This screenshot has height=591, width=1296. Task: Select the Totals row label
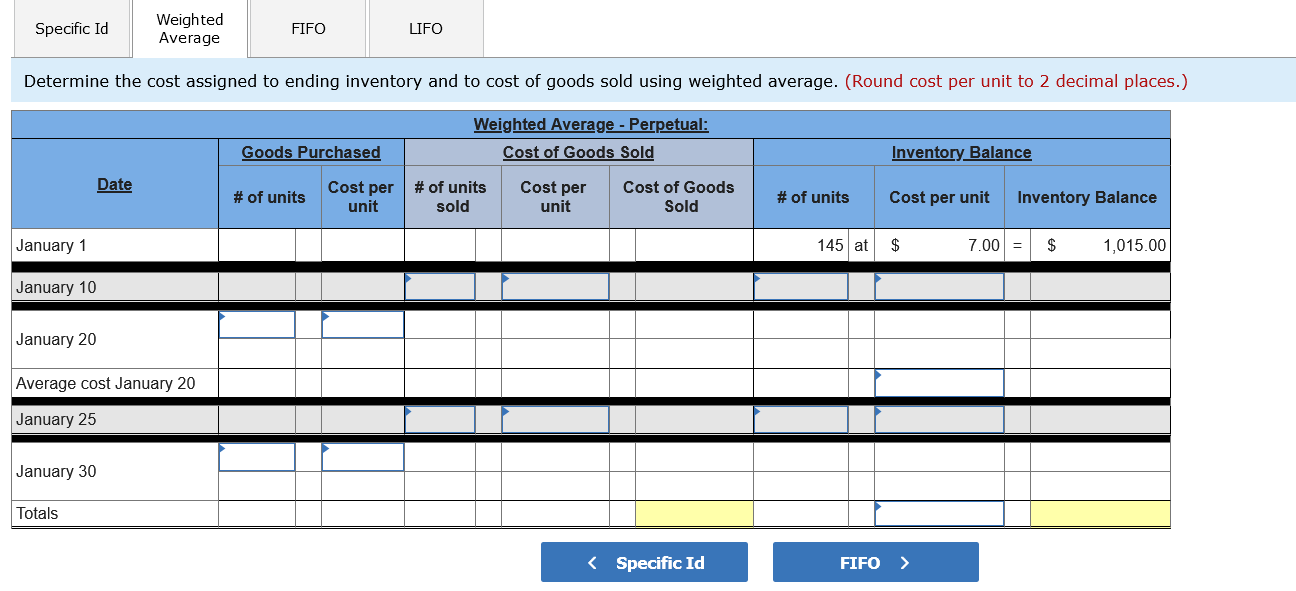pyautogui.click(x=37, y=513)
